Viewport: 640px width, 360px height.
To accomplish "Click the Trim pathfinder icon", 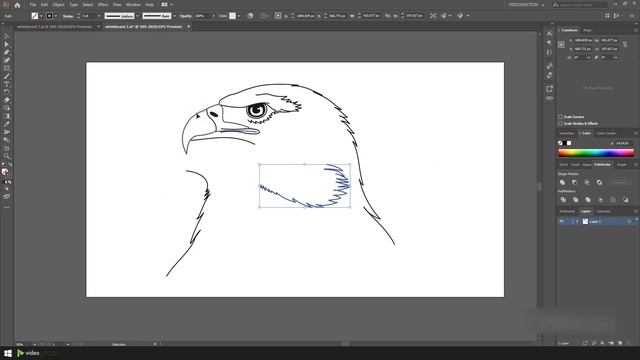I will [576, 200].
